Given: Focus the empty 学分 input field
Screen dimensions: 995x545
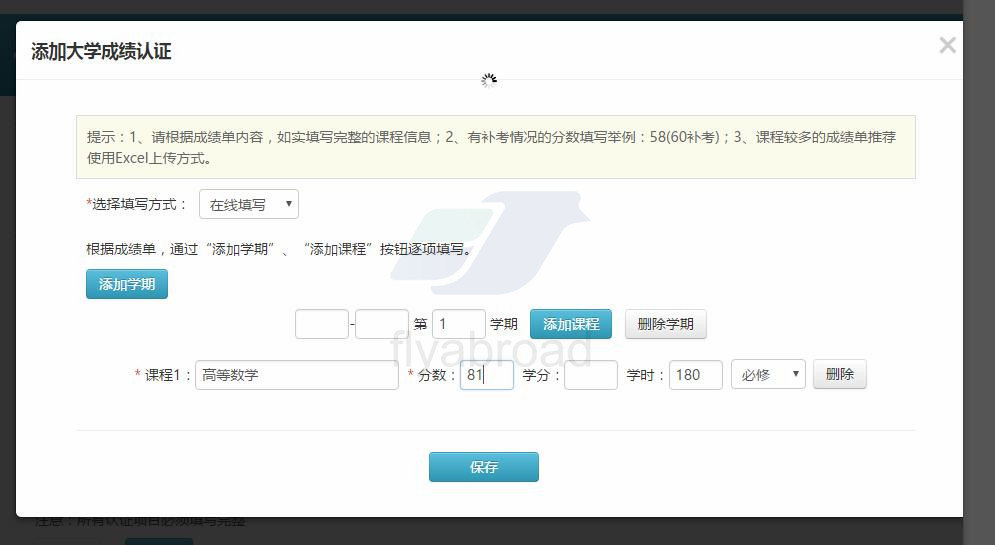Looking at the screenshot, I should click(591, 375).
